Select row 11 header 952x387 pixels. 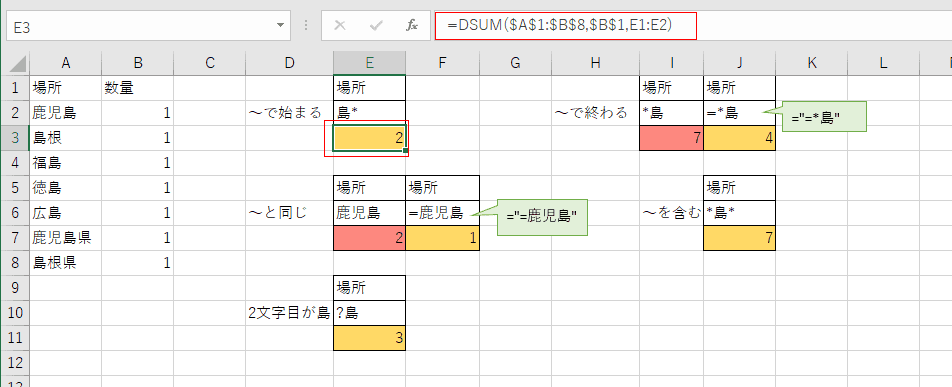coord(15,337)
